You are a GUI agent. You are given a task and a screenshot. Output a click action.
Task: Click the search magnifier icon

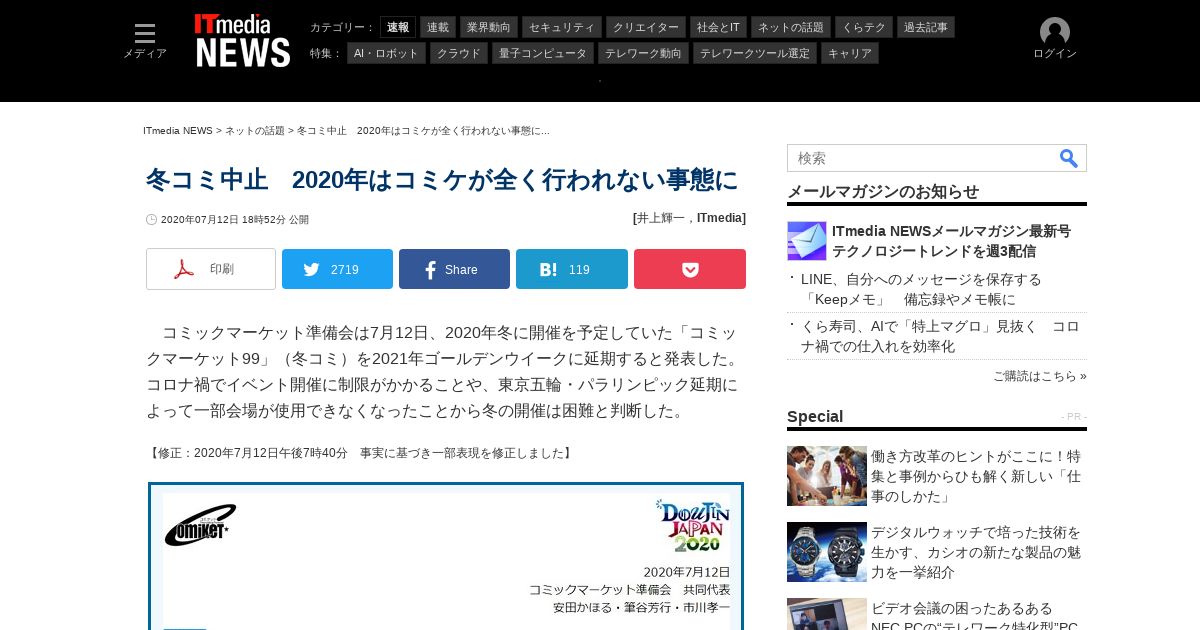(1069, 158)
